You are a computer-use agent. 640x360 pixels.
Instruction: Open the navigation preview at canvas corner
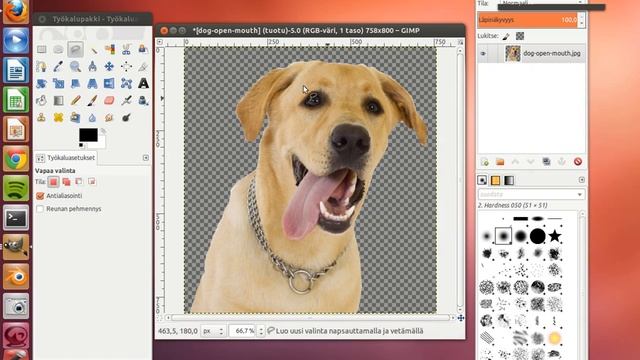(x=461, y=318)
